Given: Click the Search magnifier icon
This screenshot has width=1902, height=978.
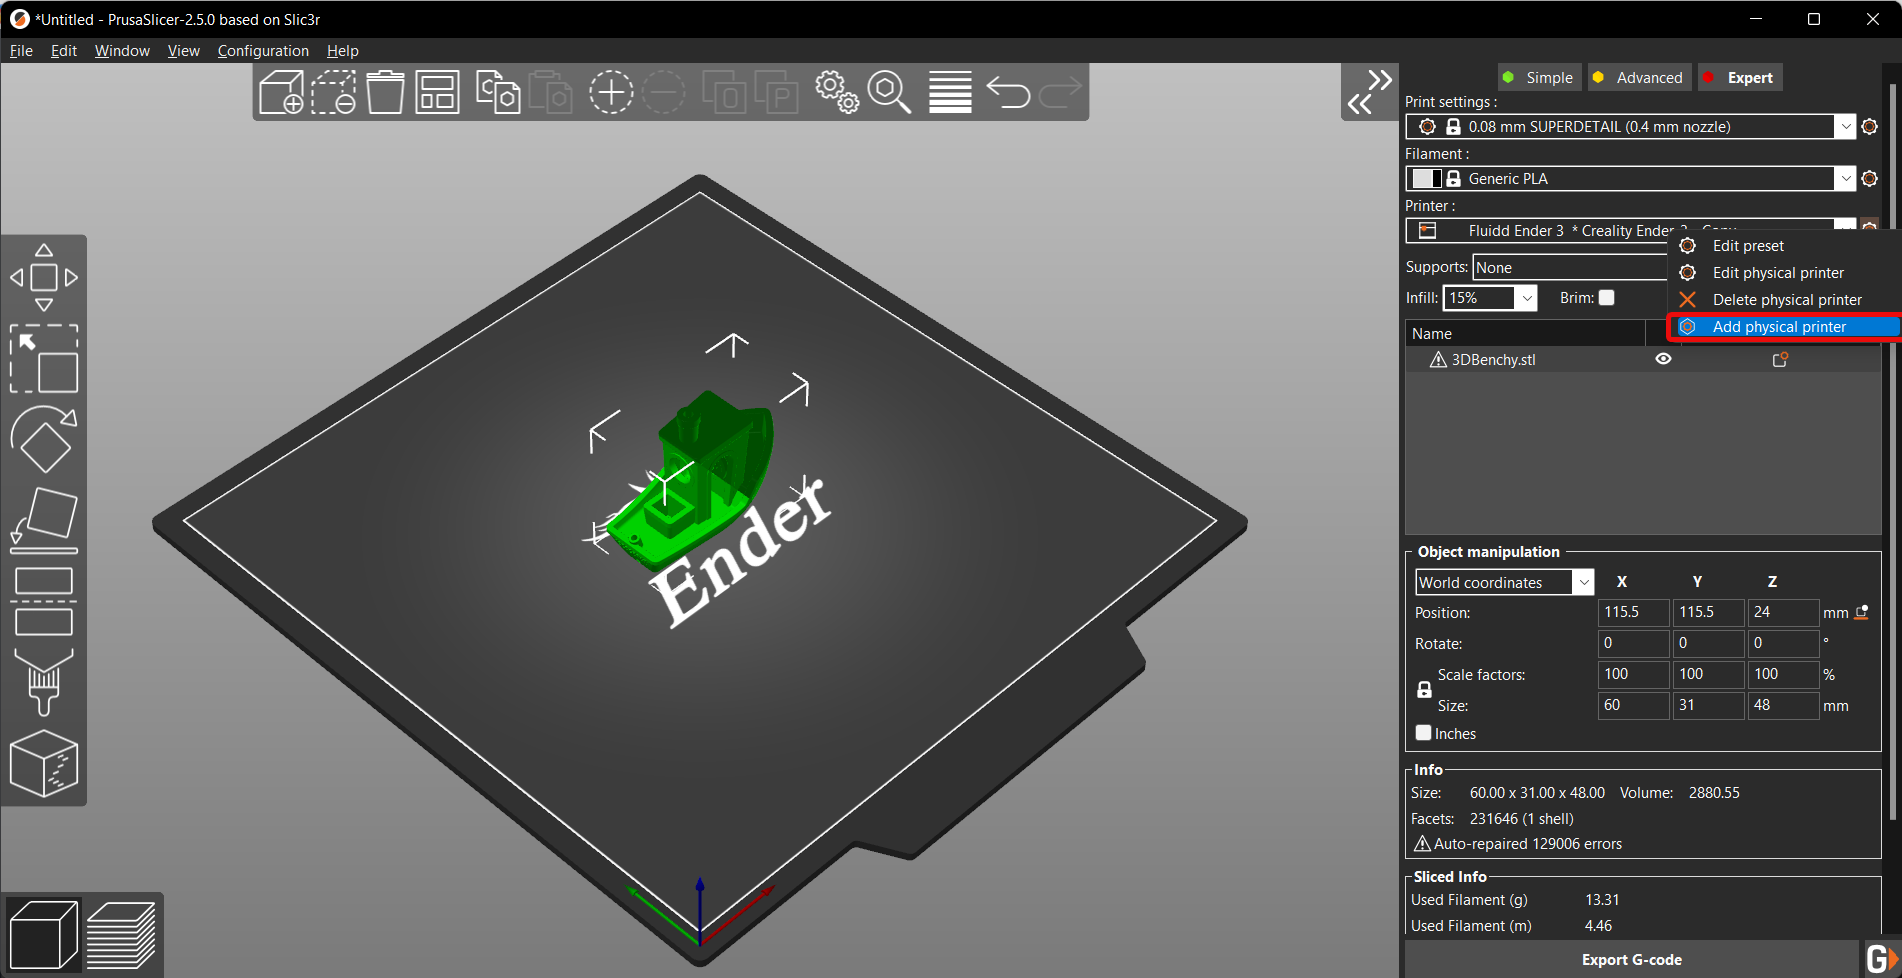Looking at the screenshot, I should click(889, 92).
